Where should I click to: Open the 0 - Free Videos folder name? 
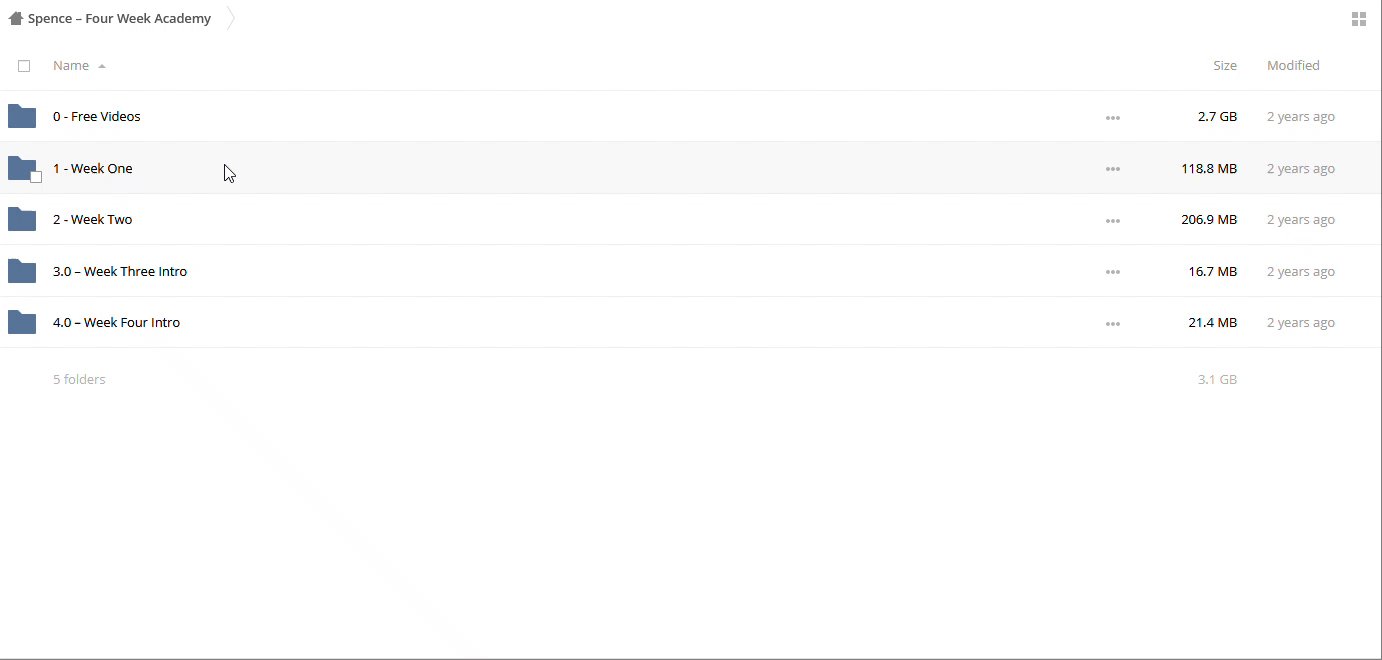pos(97,117)
